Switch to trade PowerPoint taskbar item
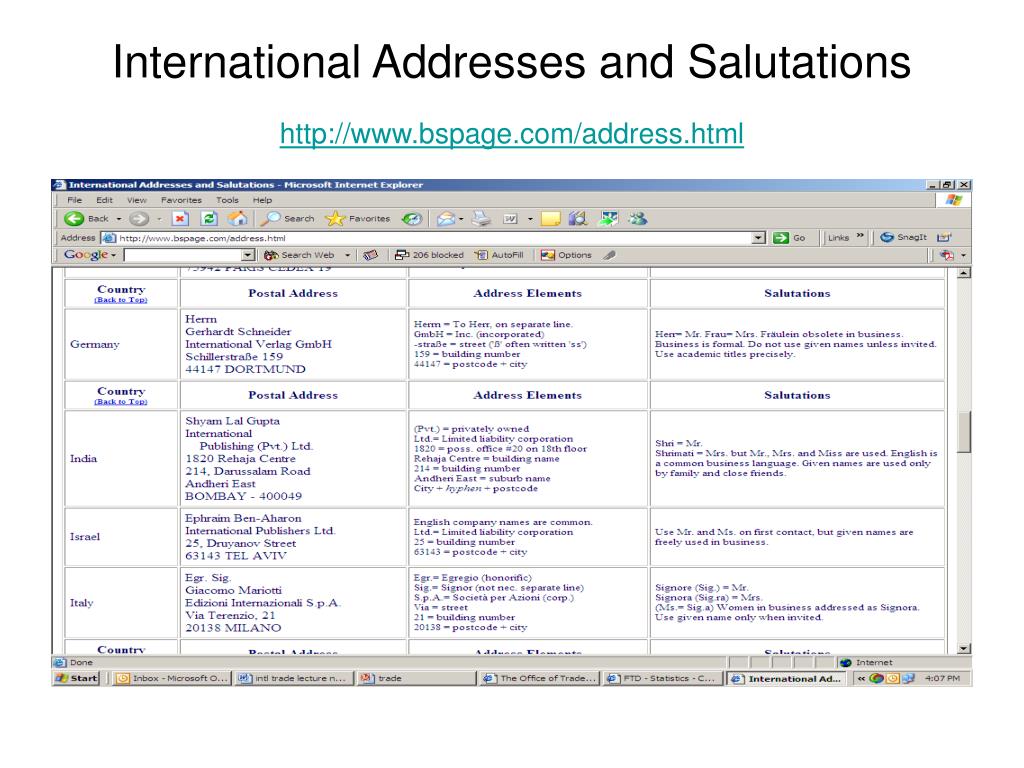 pyautogui.click(x=415, y=678)
